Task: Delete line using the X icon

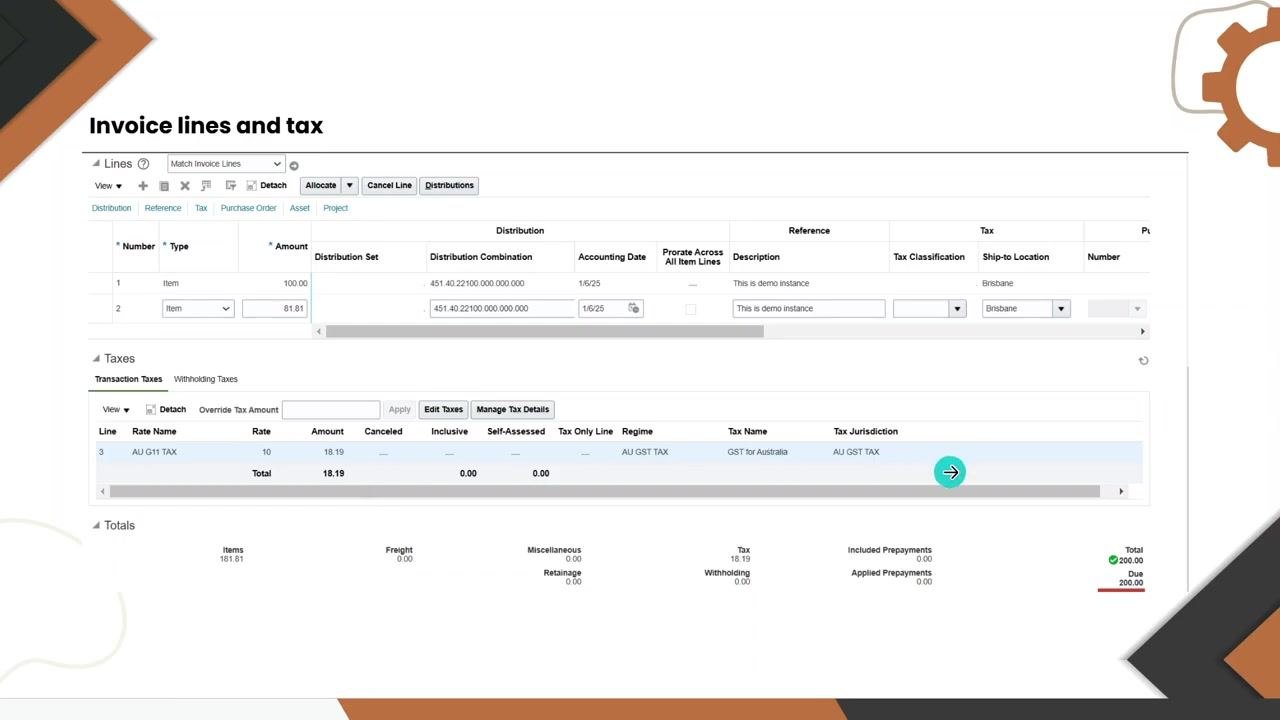Action: click(x=185, y=186)
